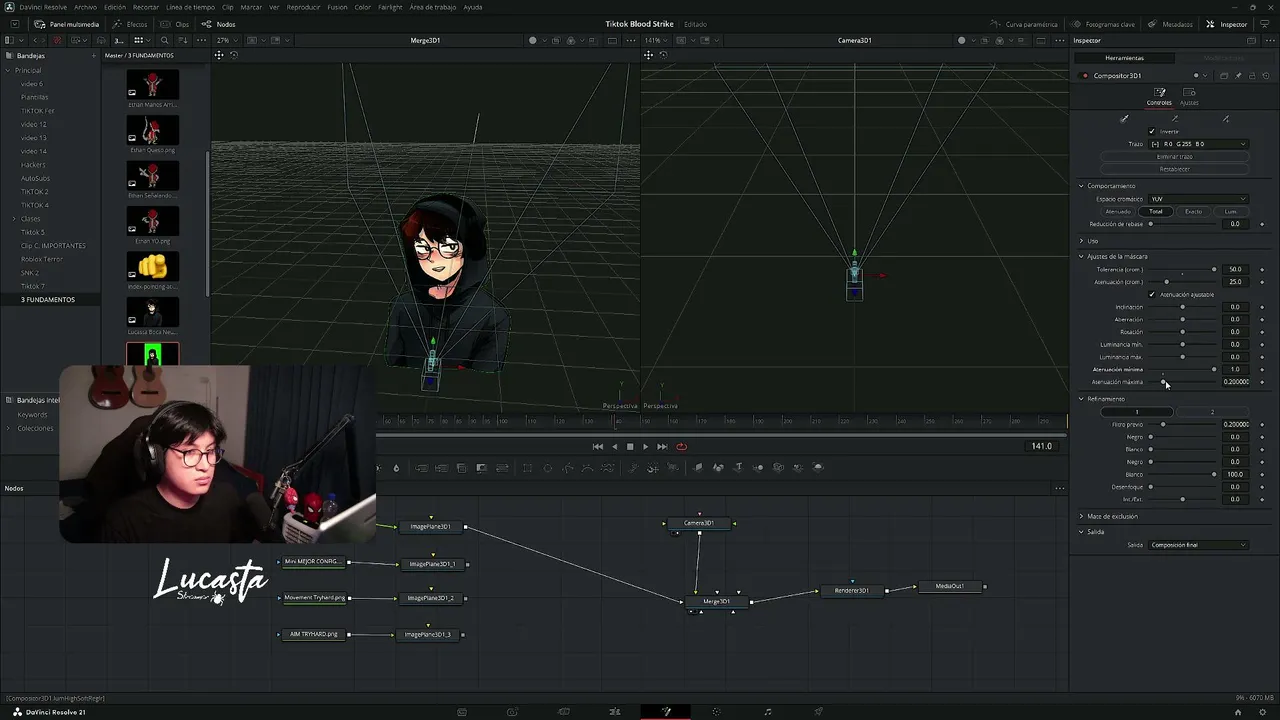Click the home icon in bottom bar
This screenshot has height=720, width=1280.
1238,712
